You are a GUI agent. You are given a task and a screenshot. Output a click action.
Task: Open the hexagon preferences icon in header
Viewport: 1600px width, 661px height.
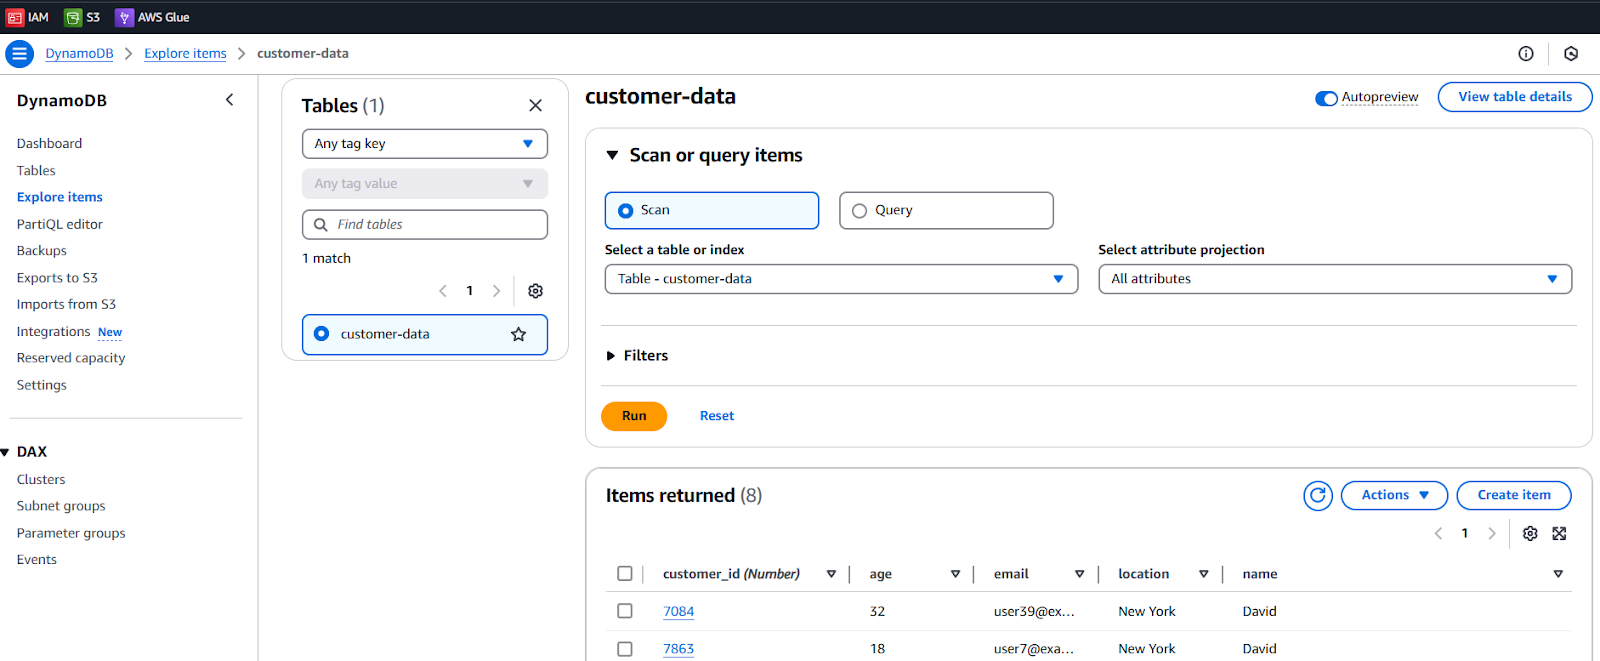[x=1571, y=54]
